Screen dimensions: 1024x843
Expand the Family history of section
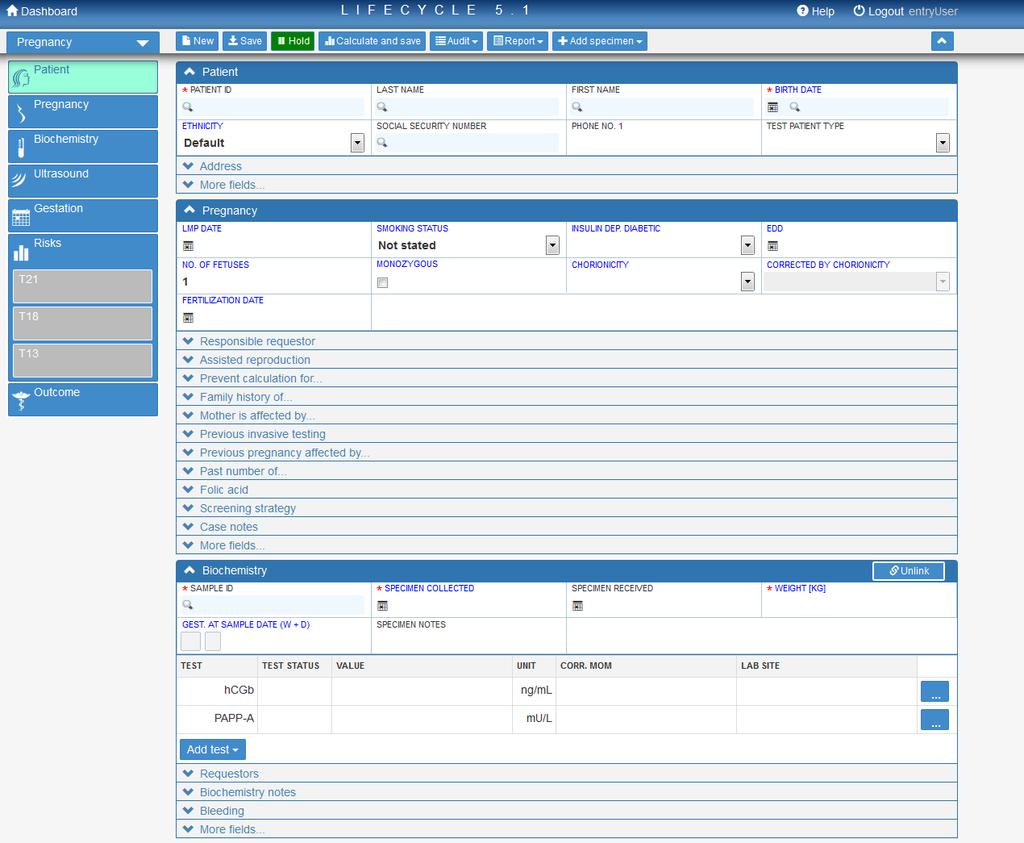pyautogui.click(x=566, y=397)
